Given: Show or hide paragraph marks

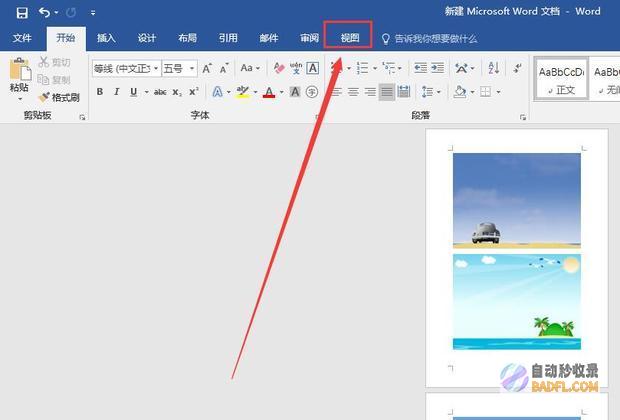Looking at the screenshot, I should 518,68.
